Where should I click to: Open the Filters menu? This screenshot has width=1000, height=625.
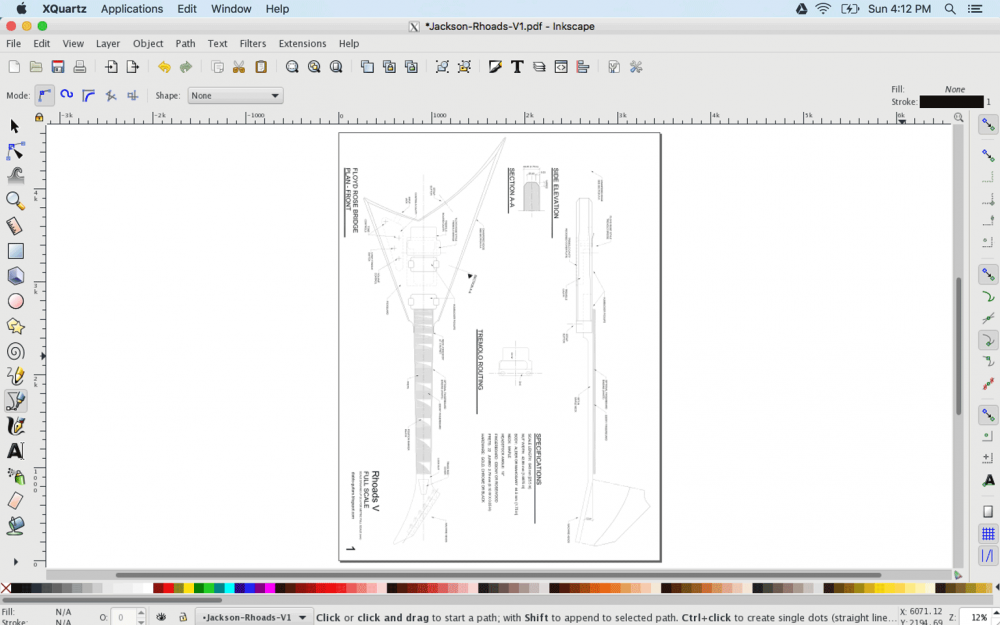[253, 44]
